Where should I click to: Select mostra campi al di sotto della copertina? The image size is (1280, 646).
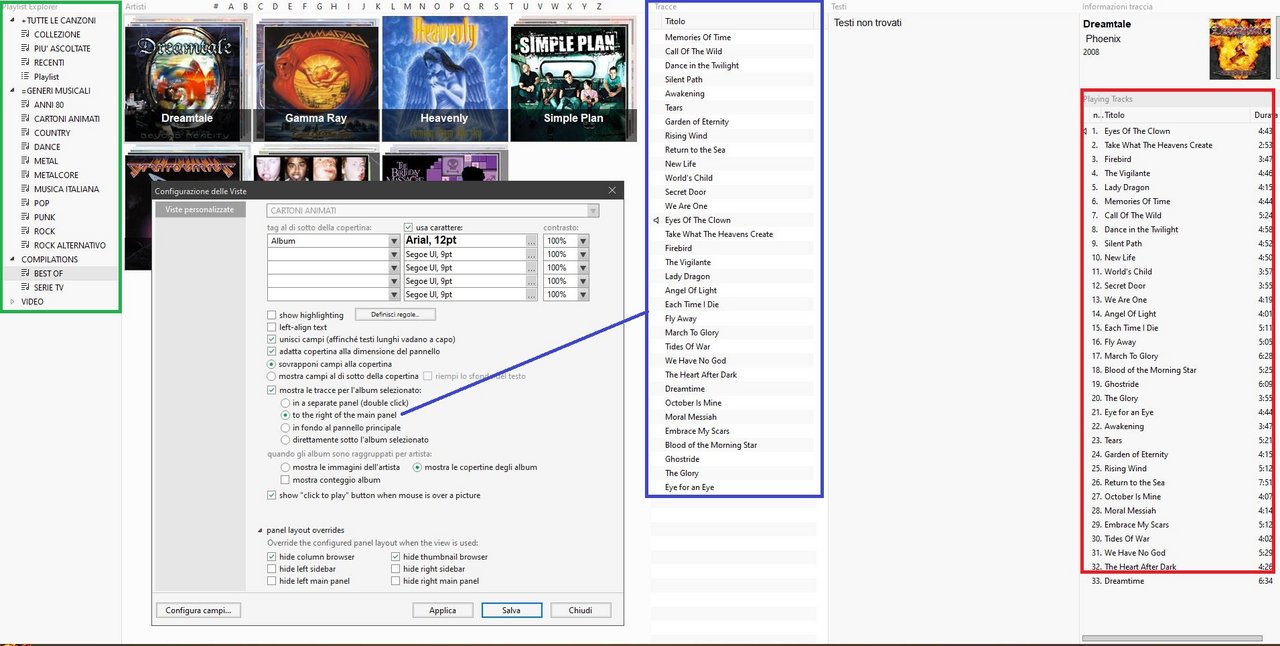coord(272,376)
